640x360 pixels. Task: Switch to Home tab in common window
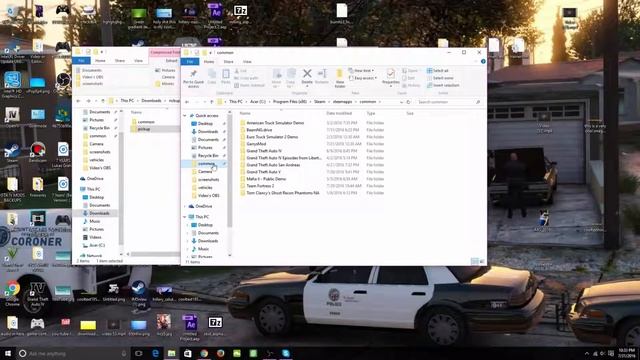[x=209, y=62]
